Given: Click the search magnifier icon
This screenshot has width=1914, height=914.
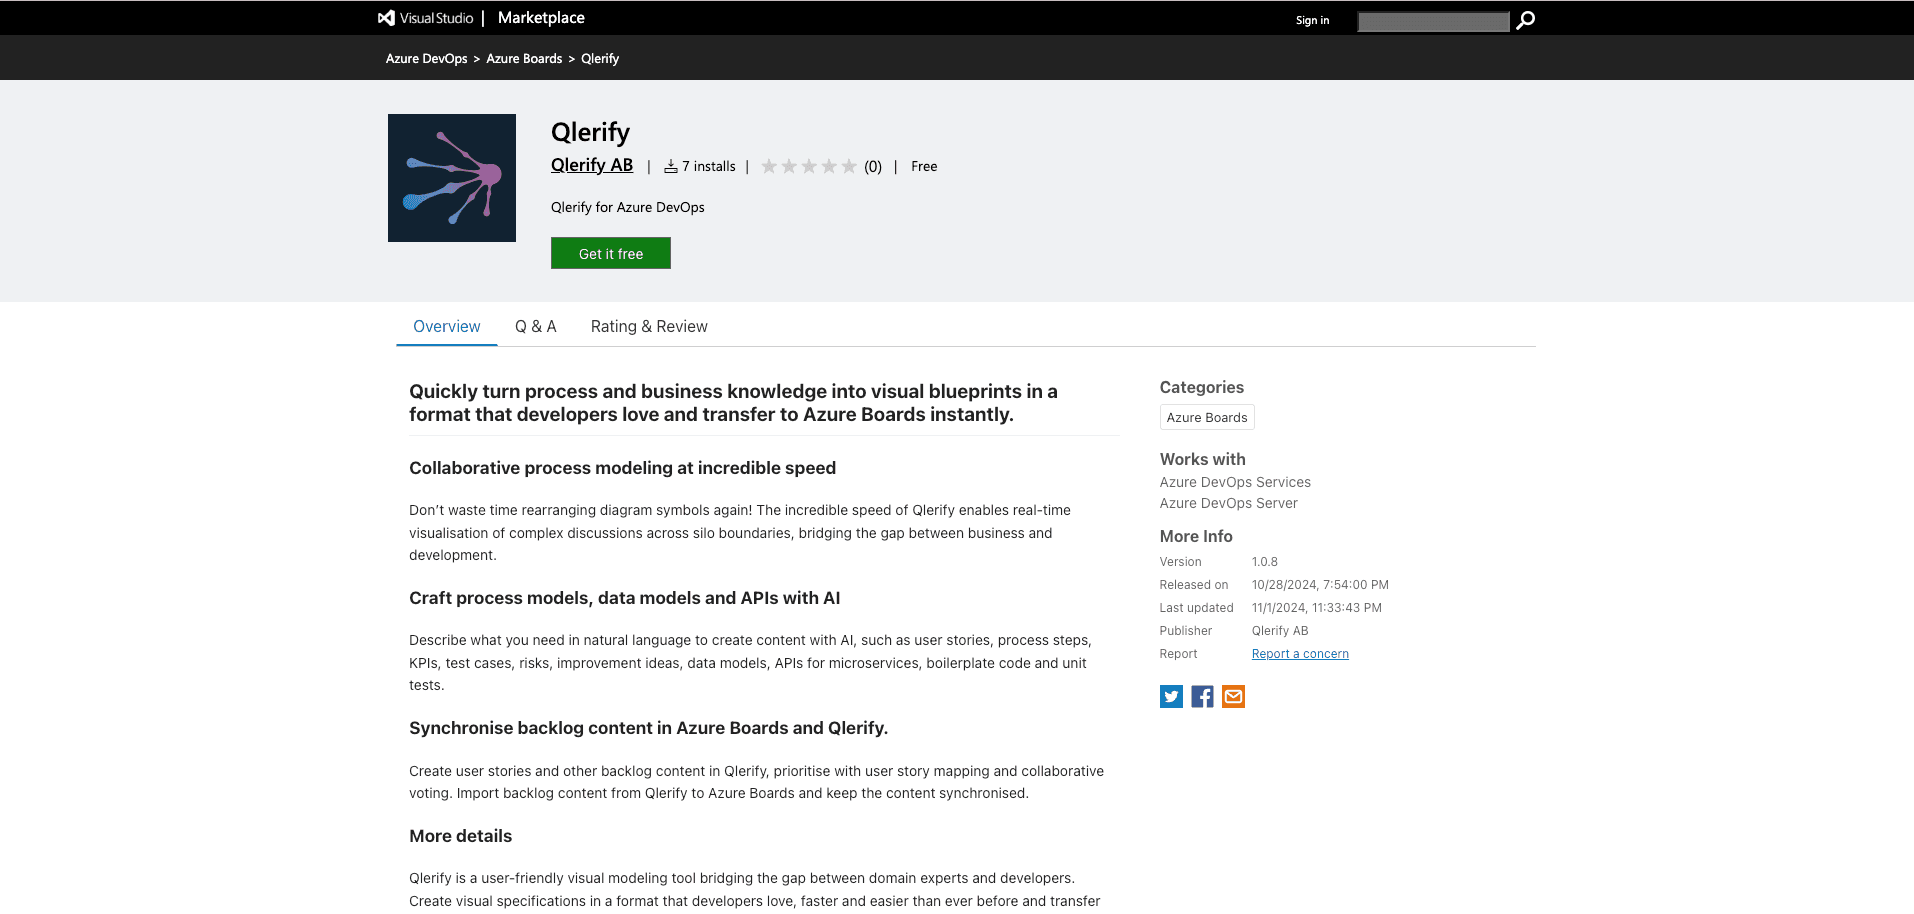Looking at the screenshot, I should tap(1525, 19).
